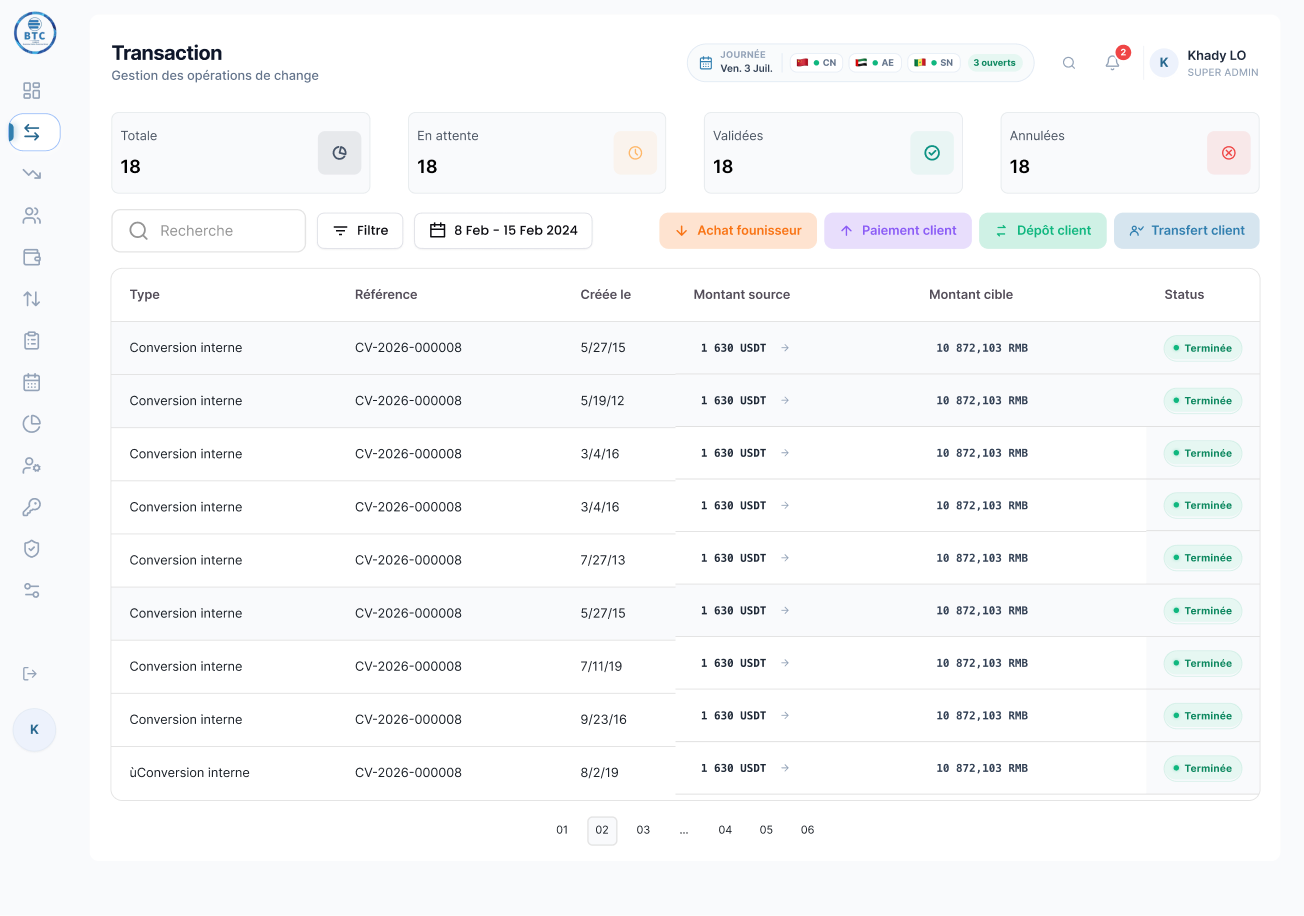Open the up-down arrows sidebar icon
Image resolution: width=1304 pixels, height=916 pixels.
[32, 299]
